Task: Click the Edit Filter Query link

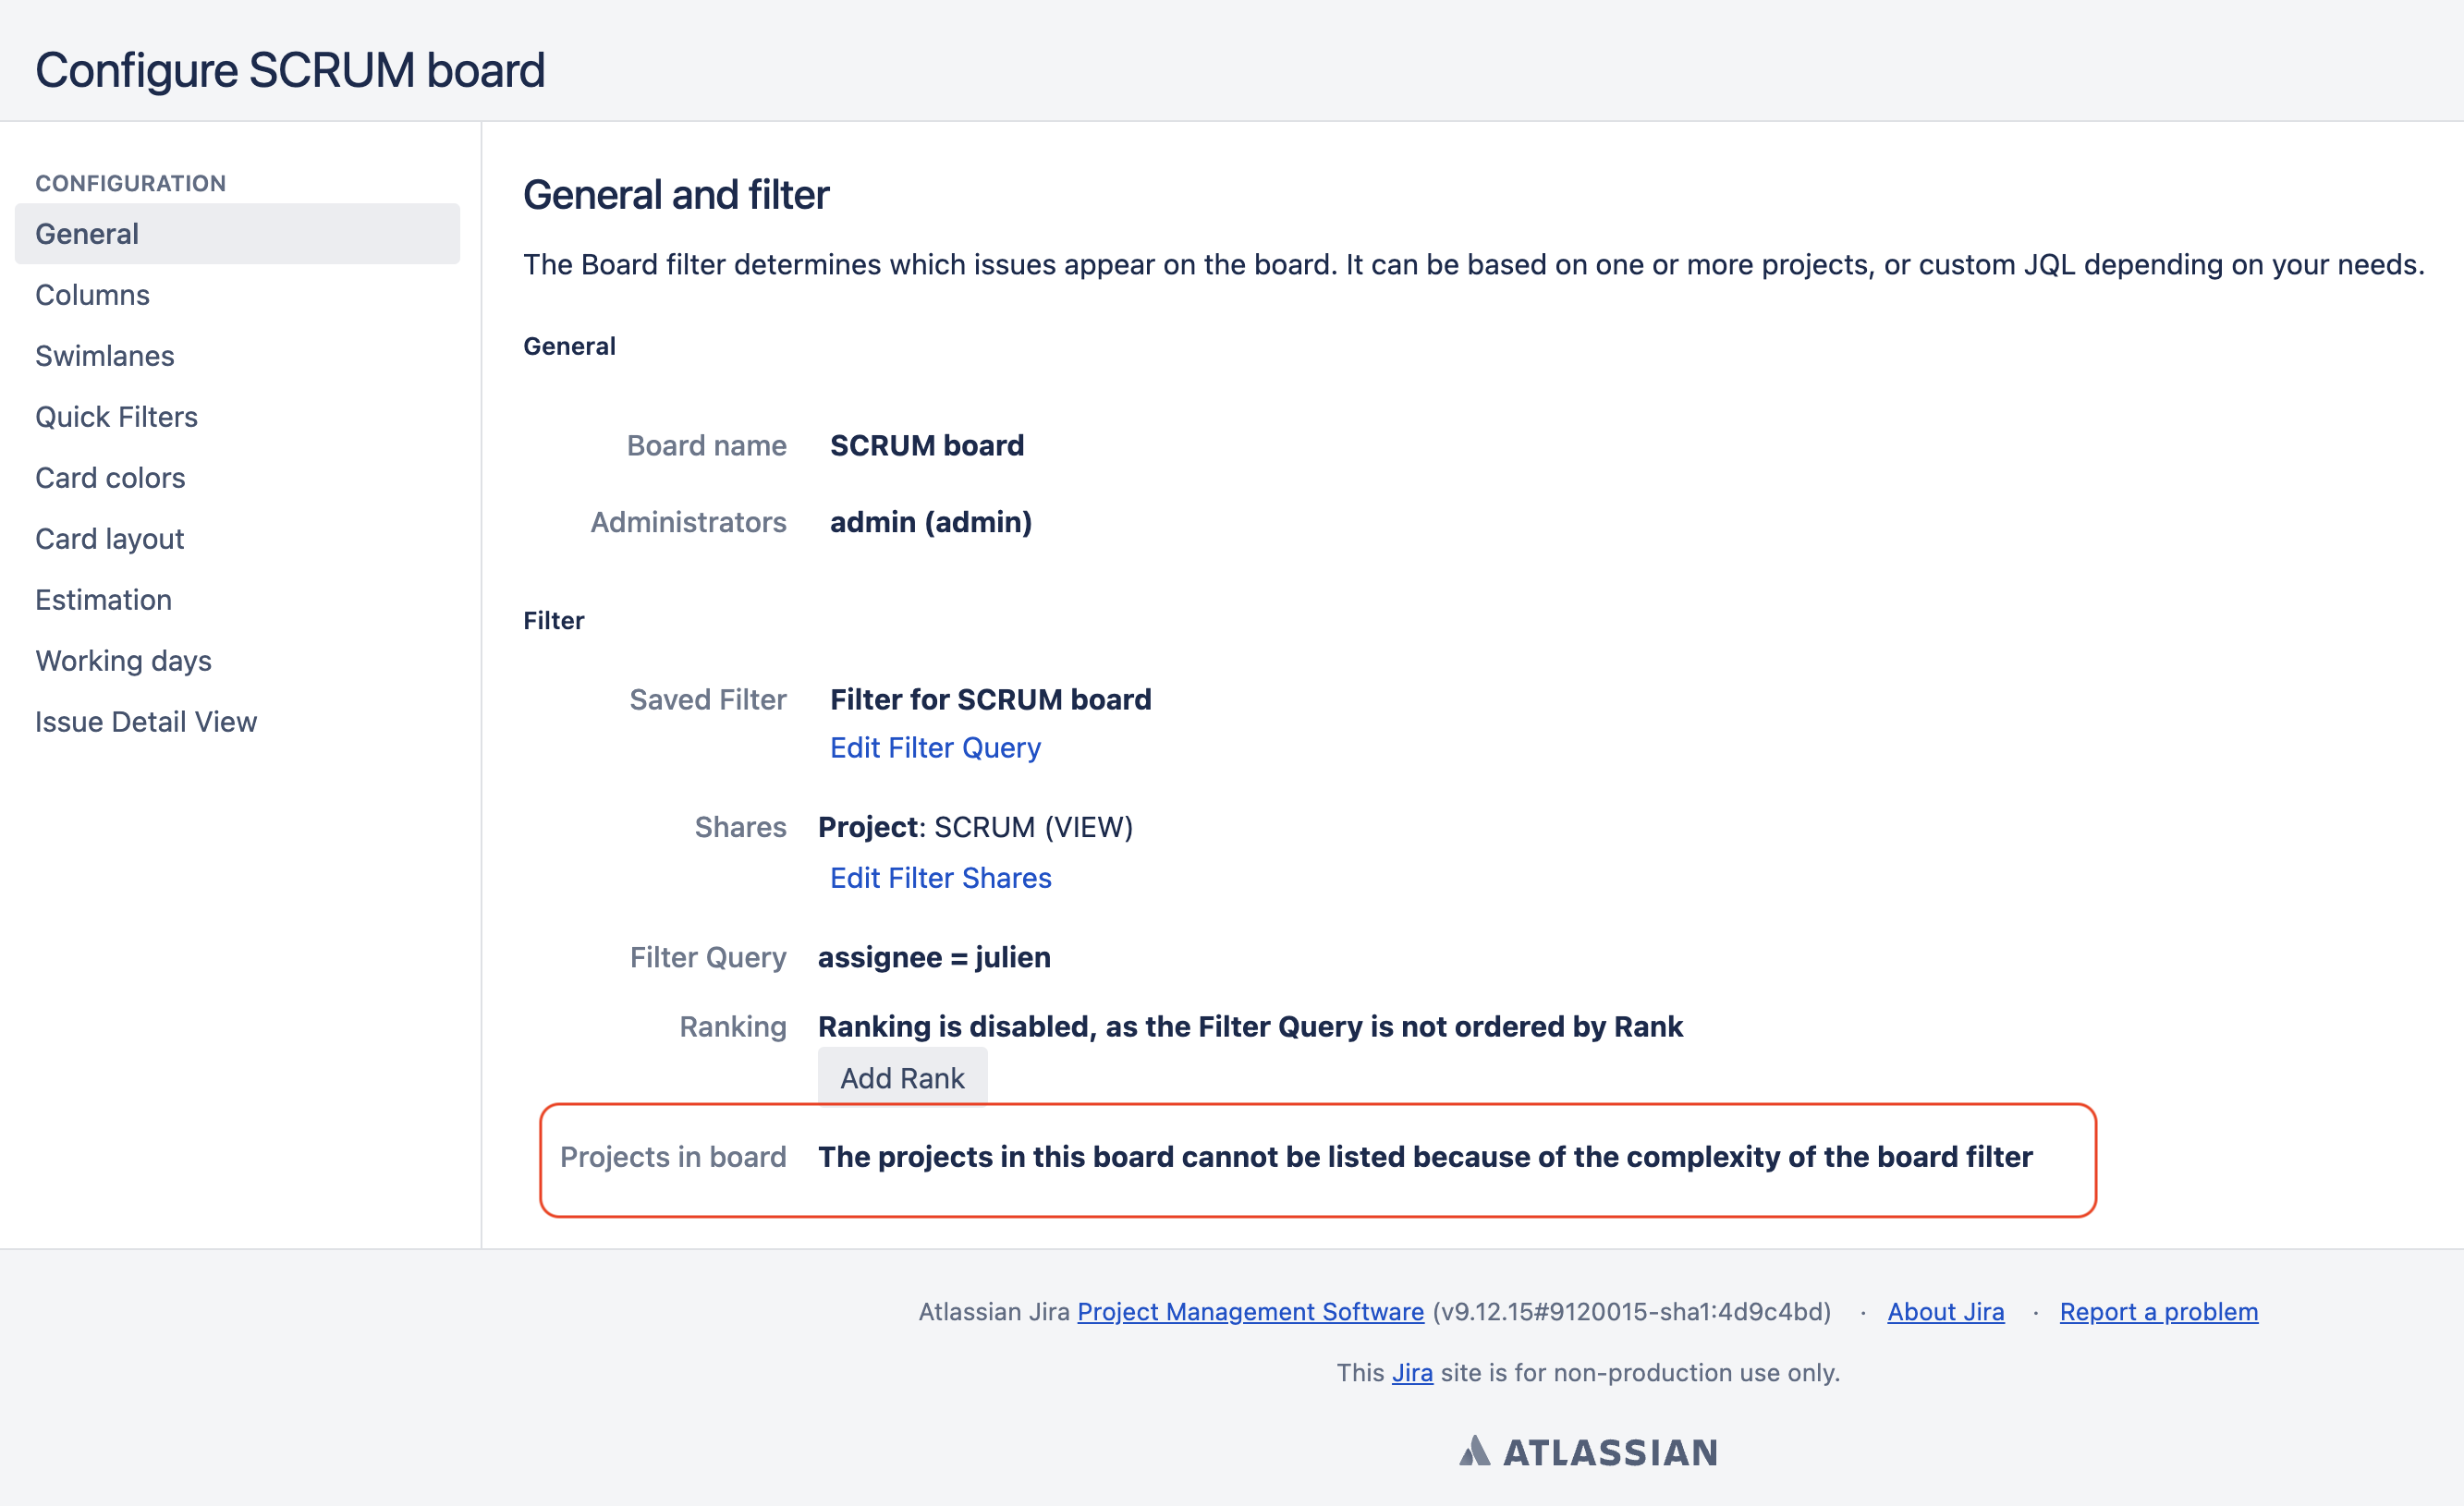Action: click(935, 748)
